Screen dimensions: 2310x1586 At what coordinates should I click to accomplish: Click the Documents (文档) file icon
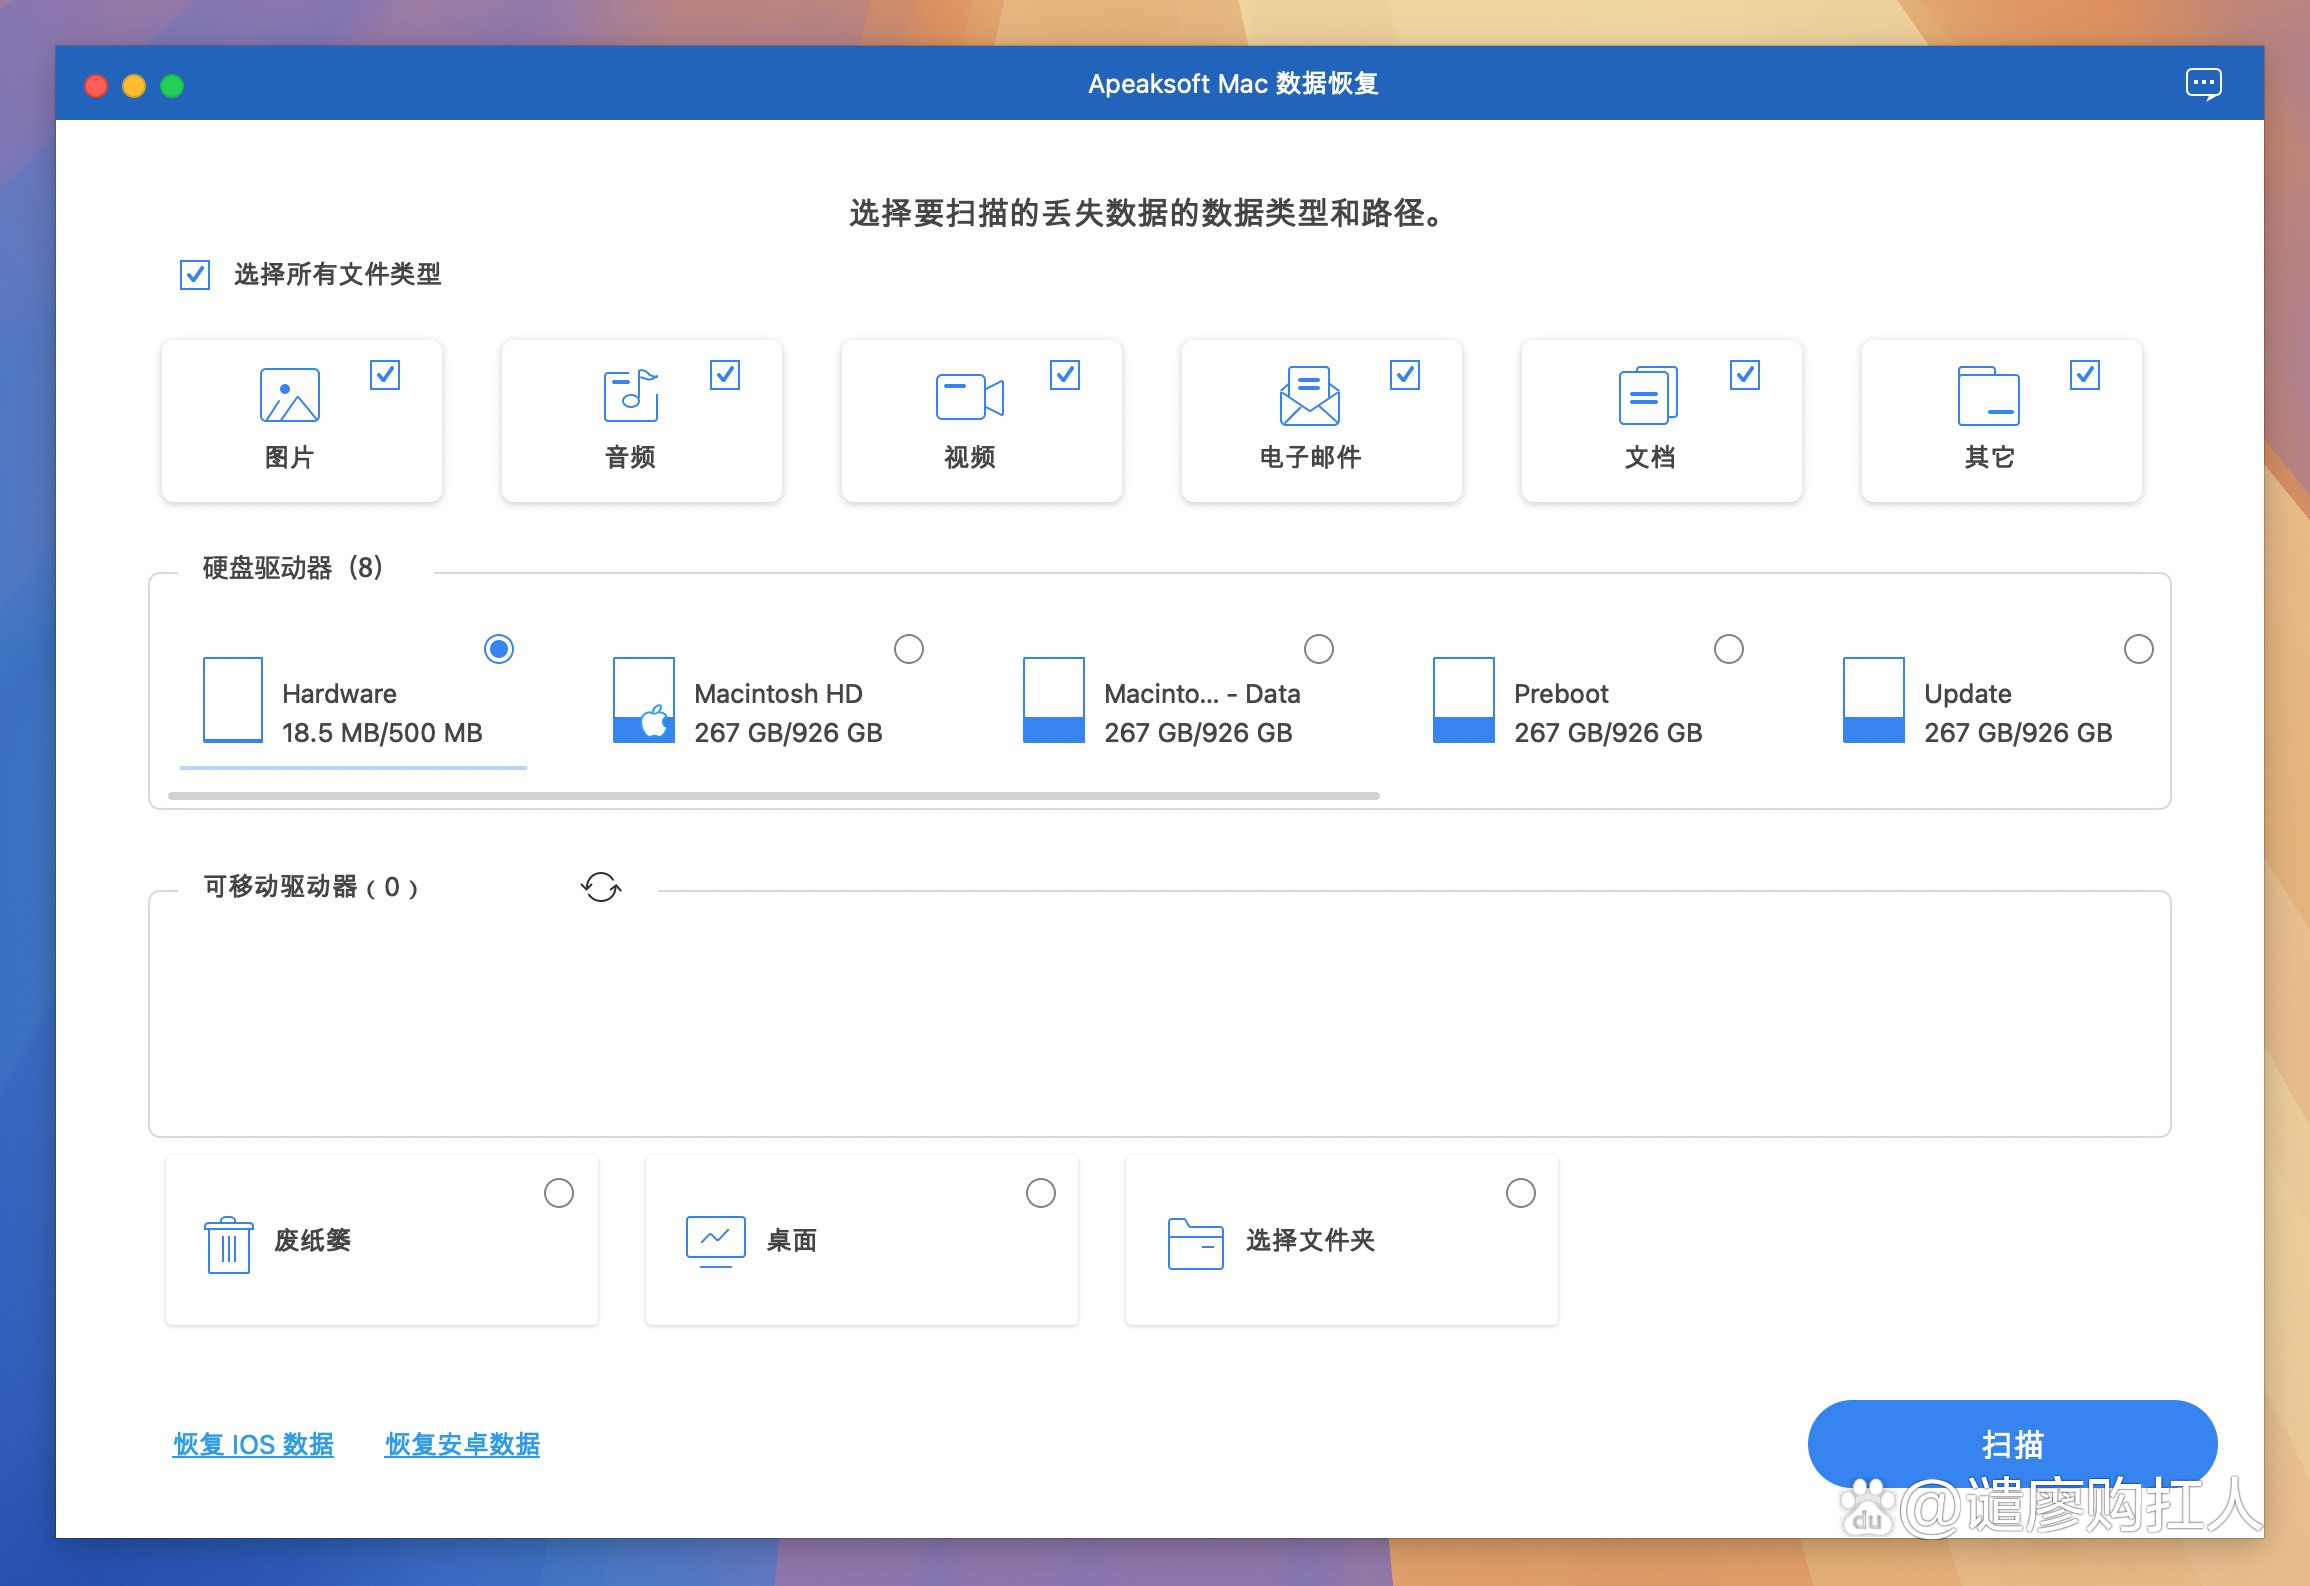pyautogui.click(x=1648, y=396)
